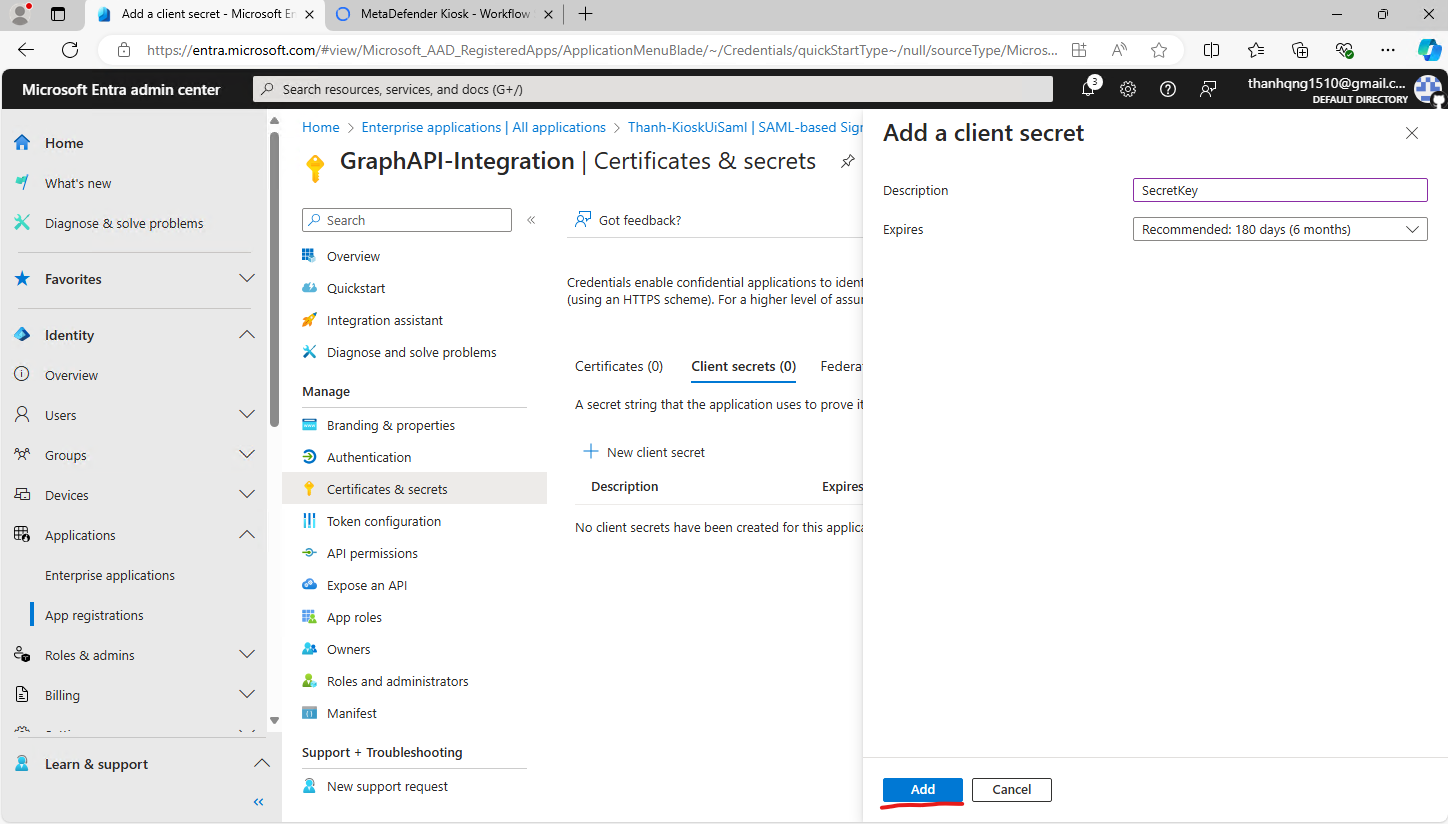Viewport: 1448px width, 824px height.
Task: Collapse the Learn & support section
Action: click(x=261, y=763)
